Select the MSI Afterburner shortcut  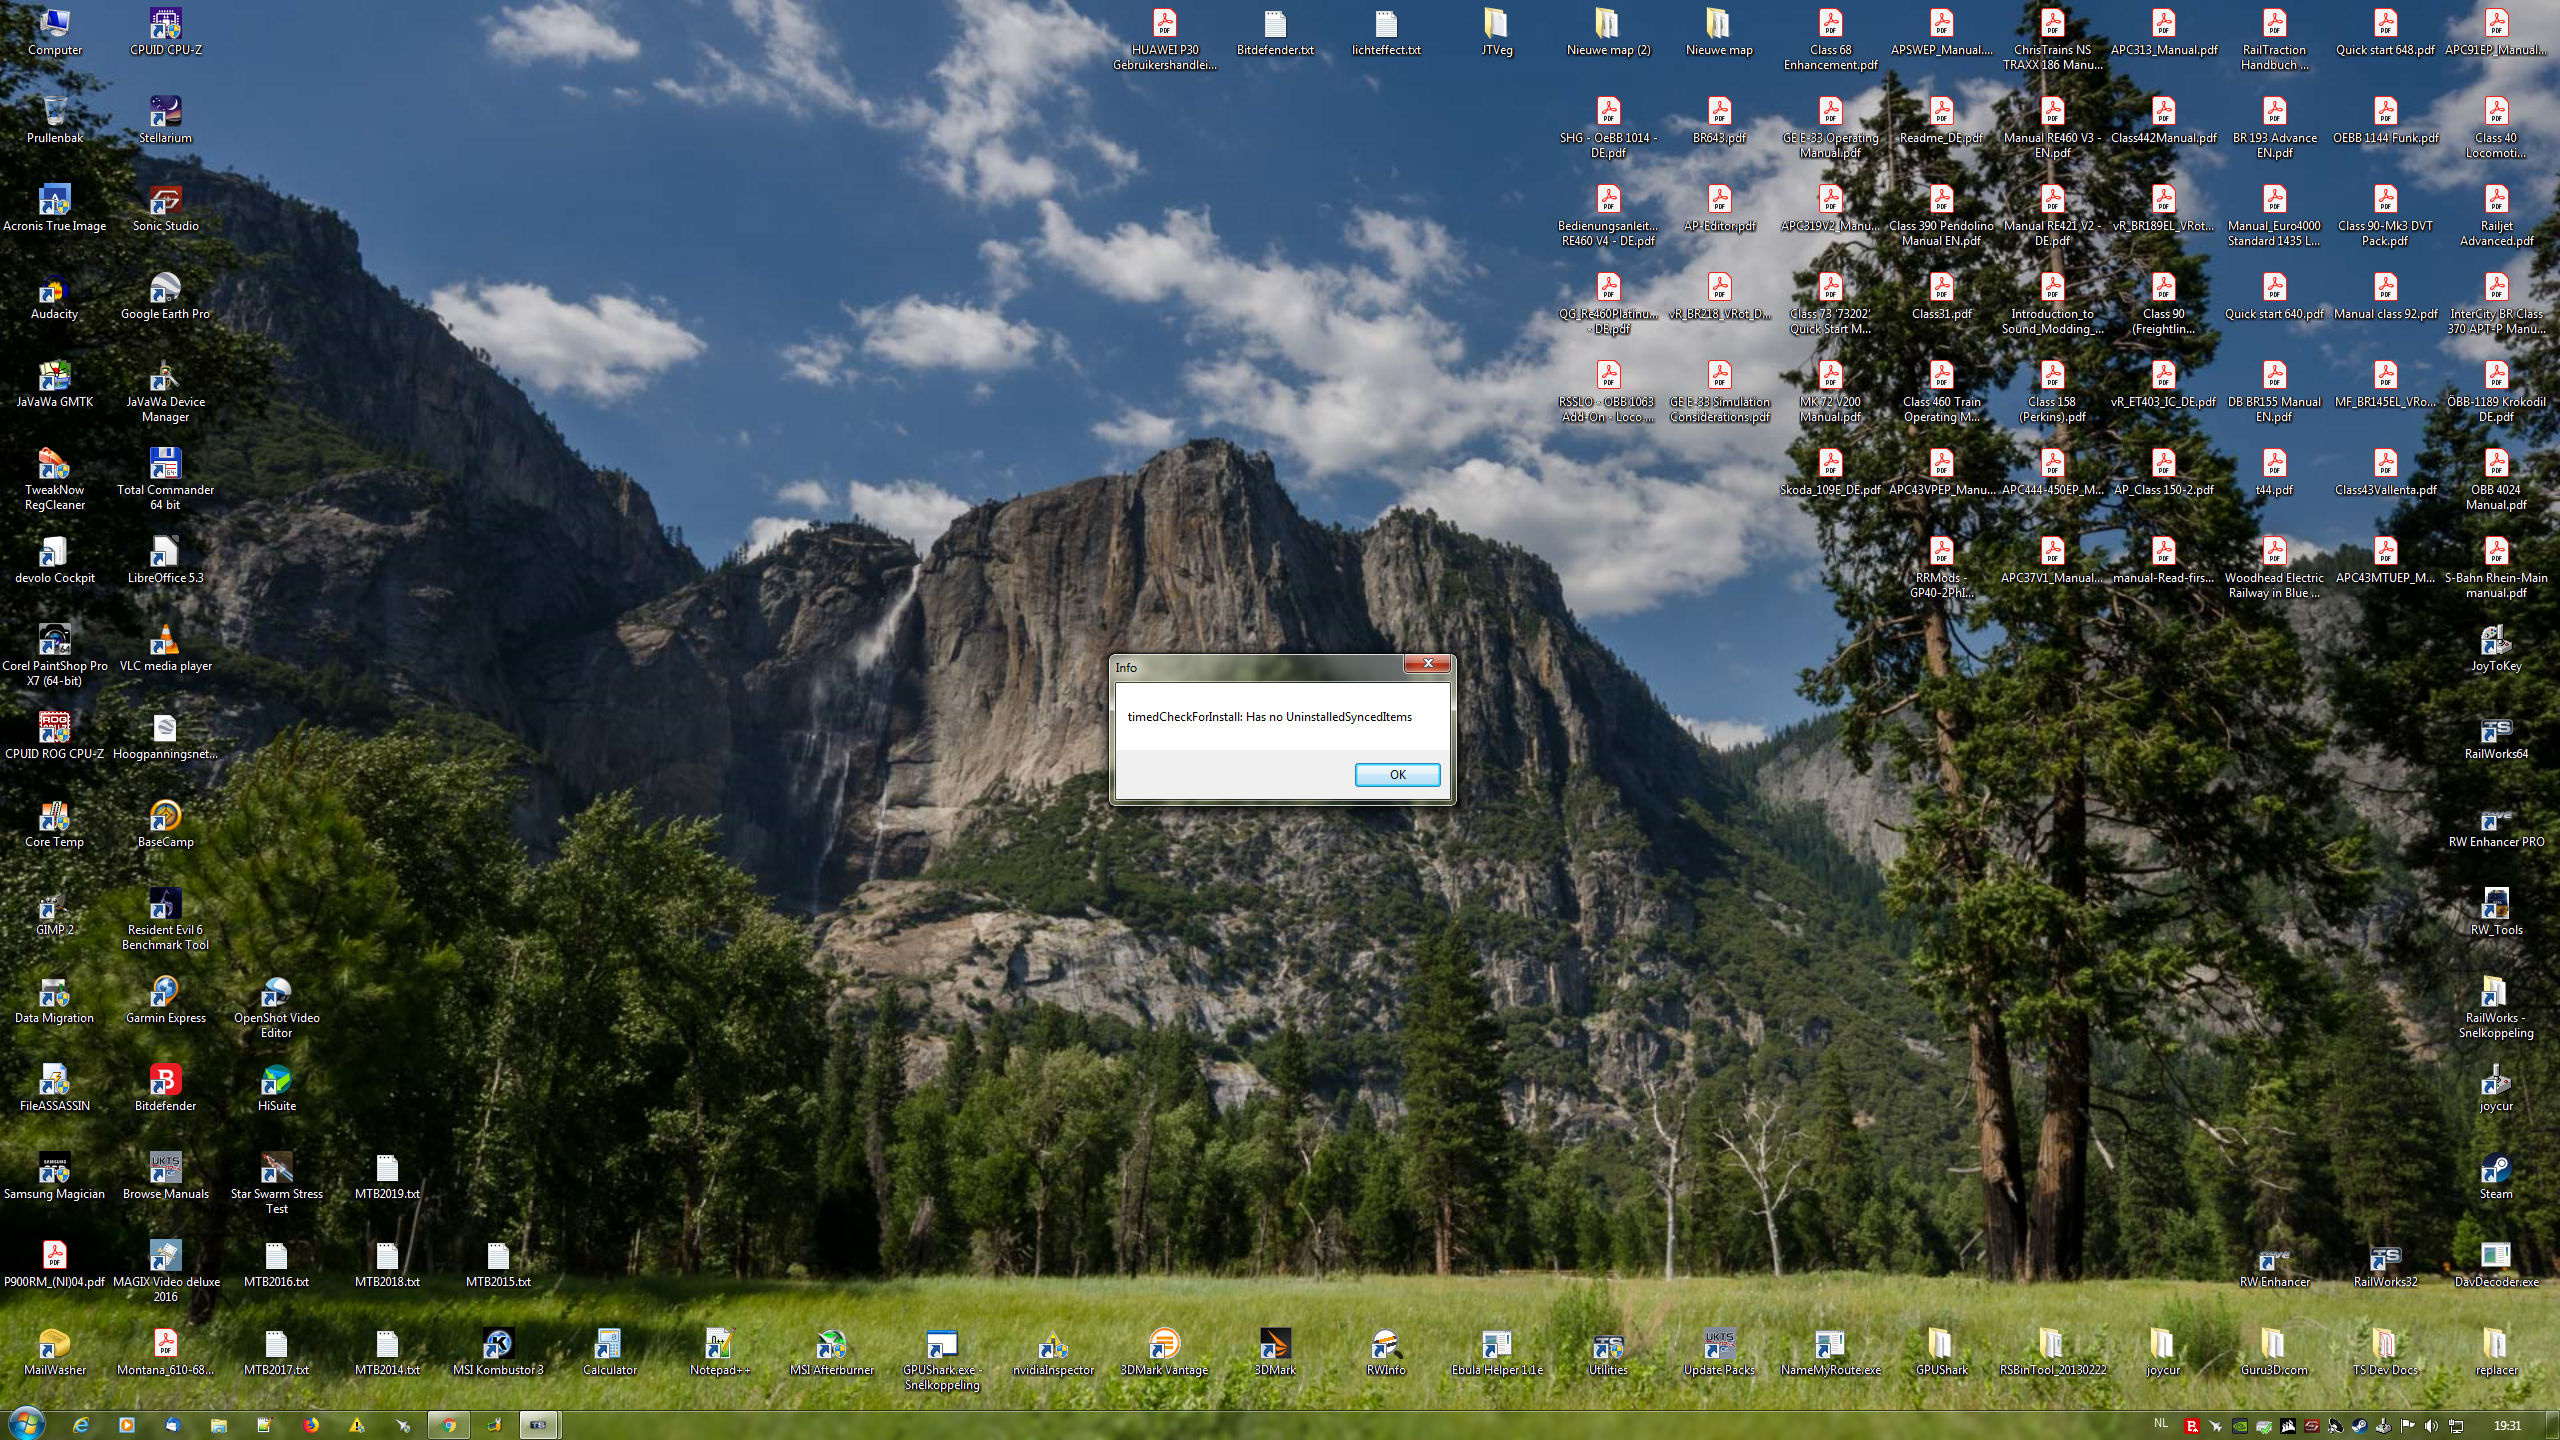(x=831, y=1345)
